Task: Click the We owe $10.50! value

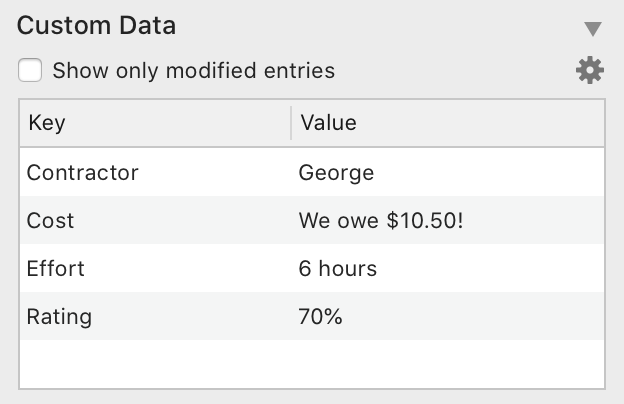Action: [381, 220]
